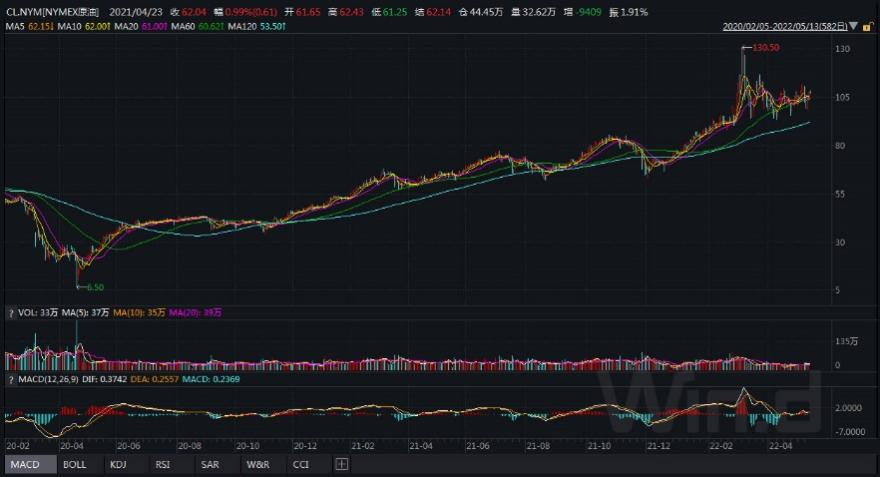Click the VOL: 33万 volume label
The width and height of the screenshot is (880, 477).
(x=38, y=313)
